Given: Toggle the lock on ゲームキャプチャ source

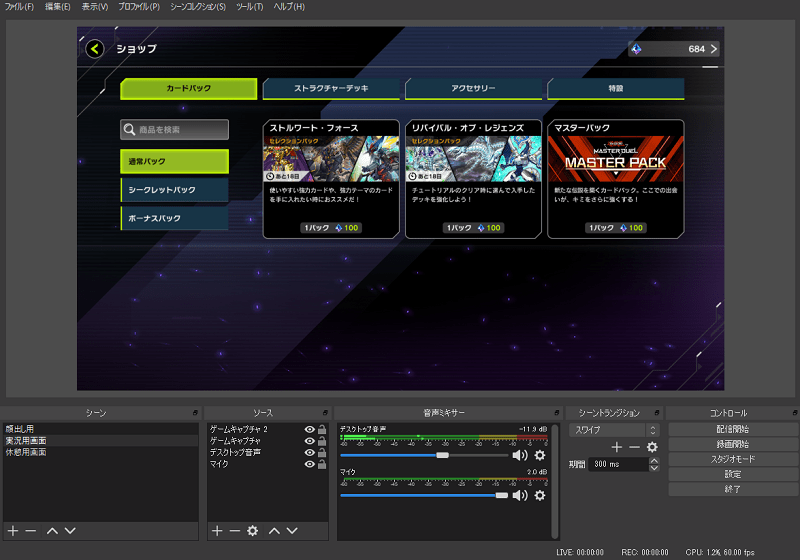Looking at the screenshot, I should (x=322, y=441).
